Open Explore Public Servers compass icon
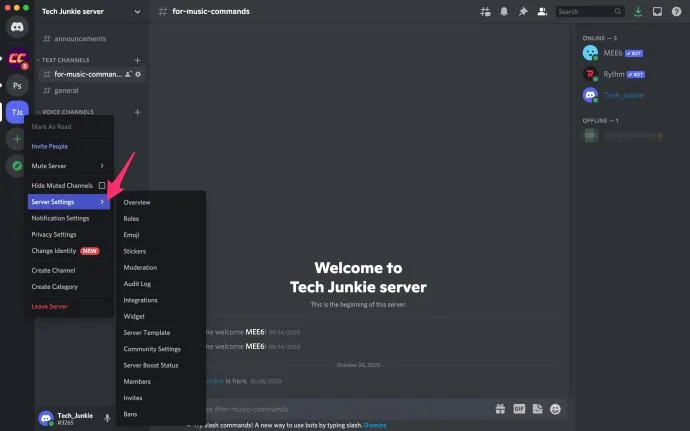The width and height of the screenshot is (690, 431). 17,166
